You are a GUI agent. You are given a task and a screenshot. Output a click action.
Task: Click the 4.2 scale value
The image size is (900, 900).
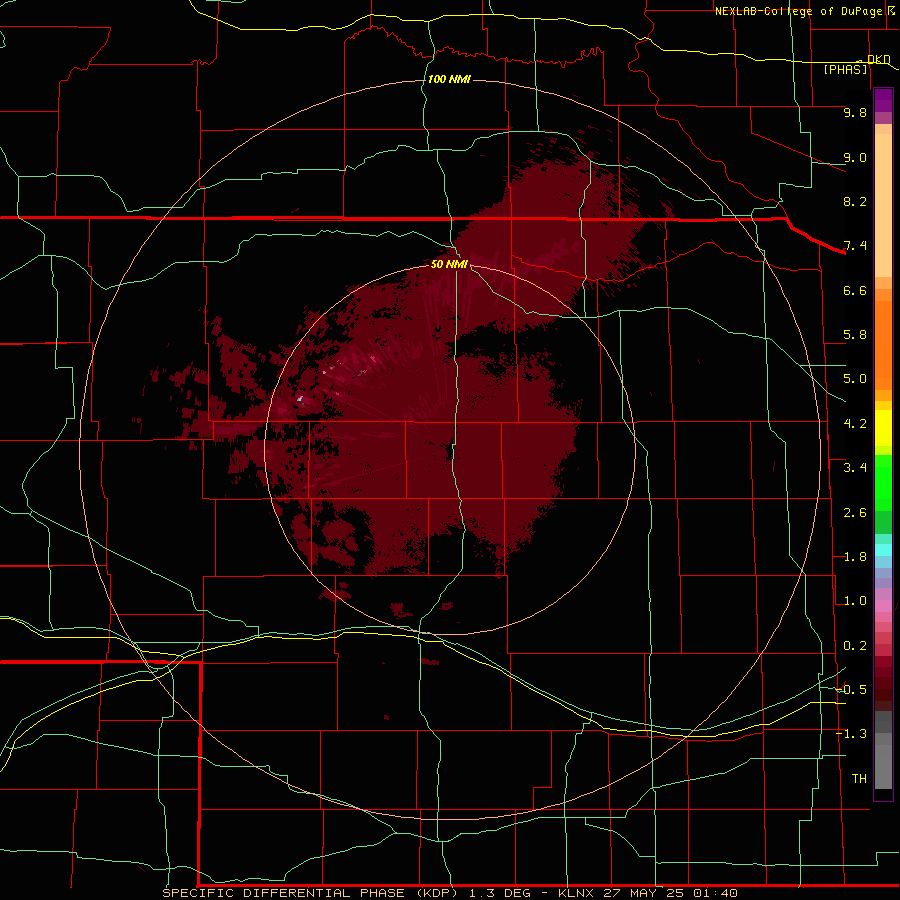point(855,424)
